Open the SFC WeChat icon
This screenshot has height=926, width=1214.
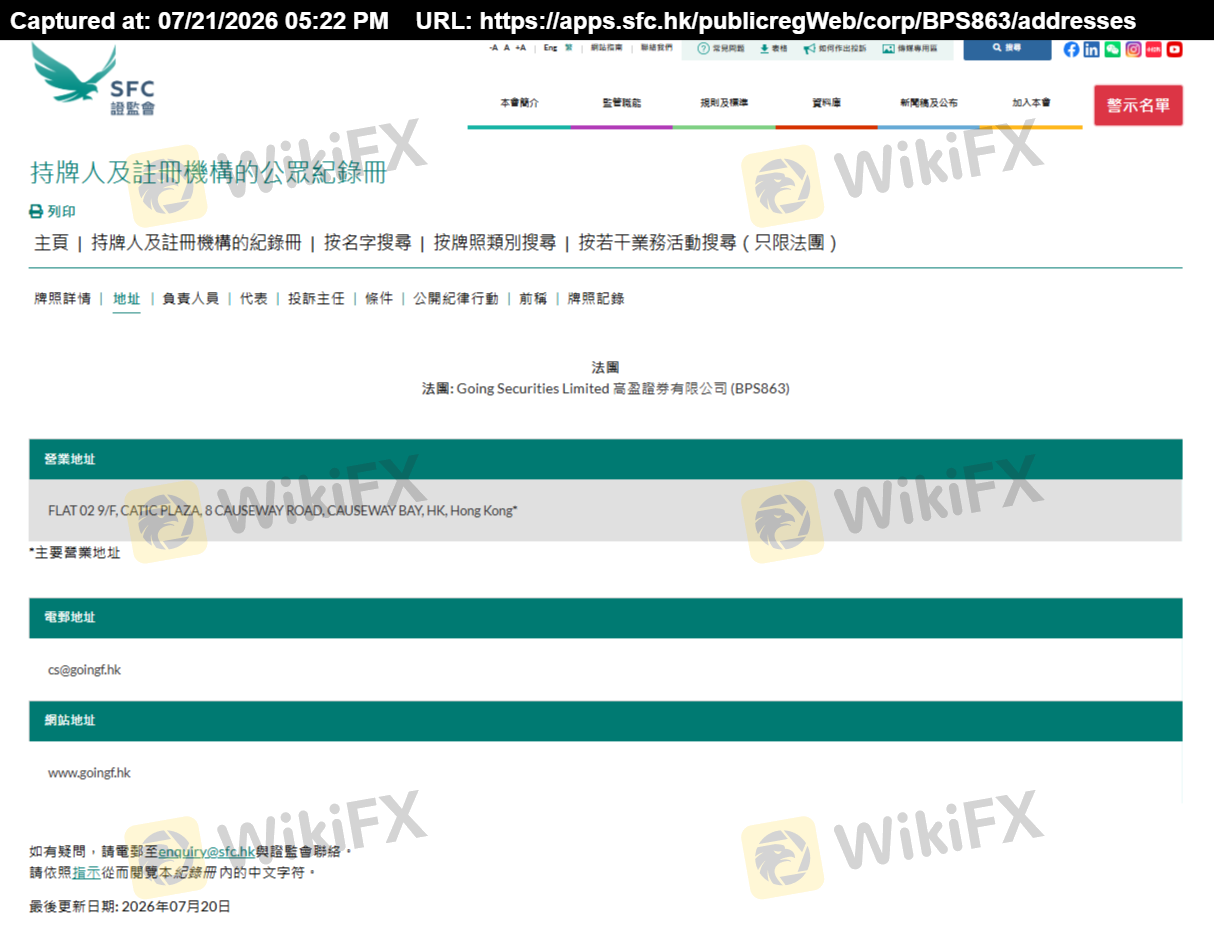1112,49
